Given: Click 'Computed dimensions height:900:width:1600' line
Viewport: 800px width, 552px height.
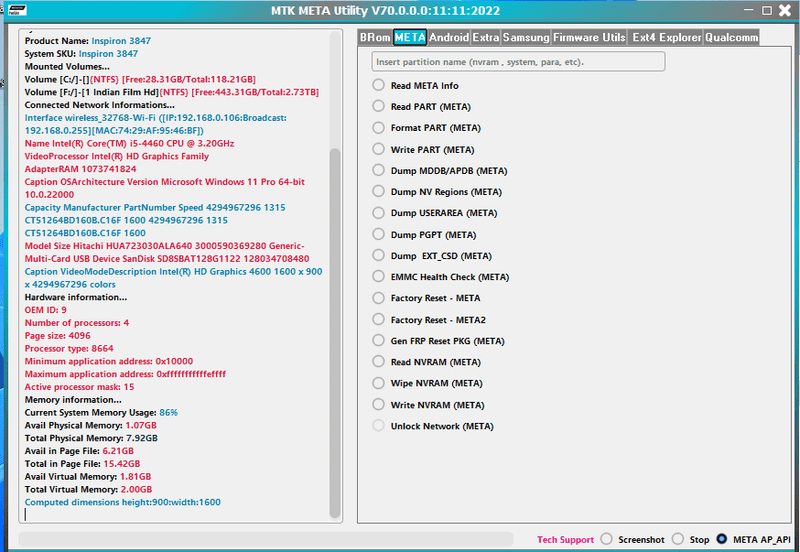Looking at the screenshot, I should click(x=122, y=502).
